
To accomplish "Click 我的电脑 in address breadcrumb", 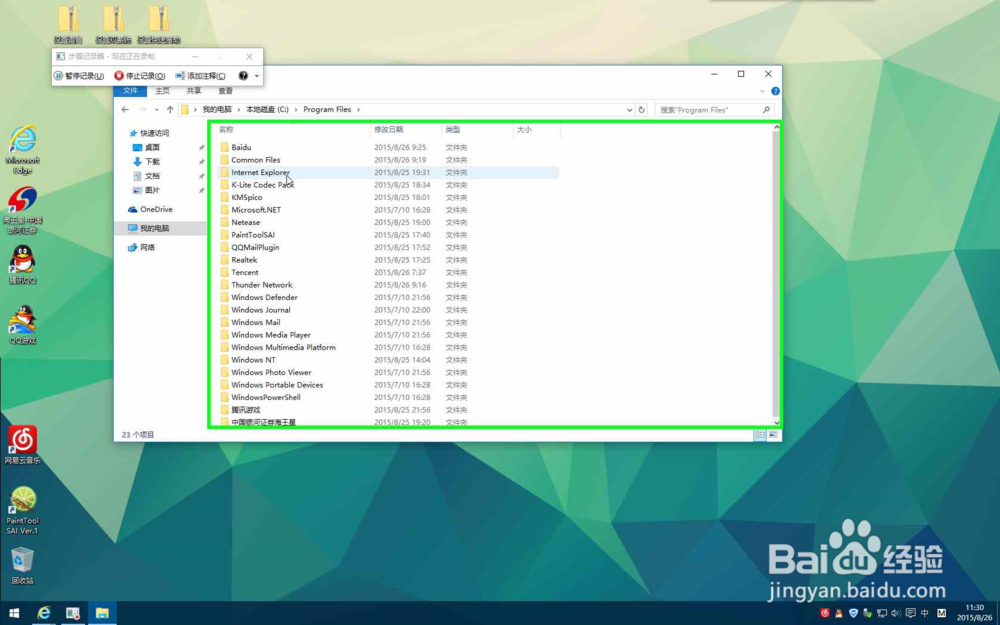I will 217,110.
